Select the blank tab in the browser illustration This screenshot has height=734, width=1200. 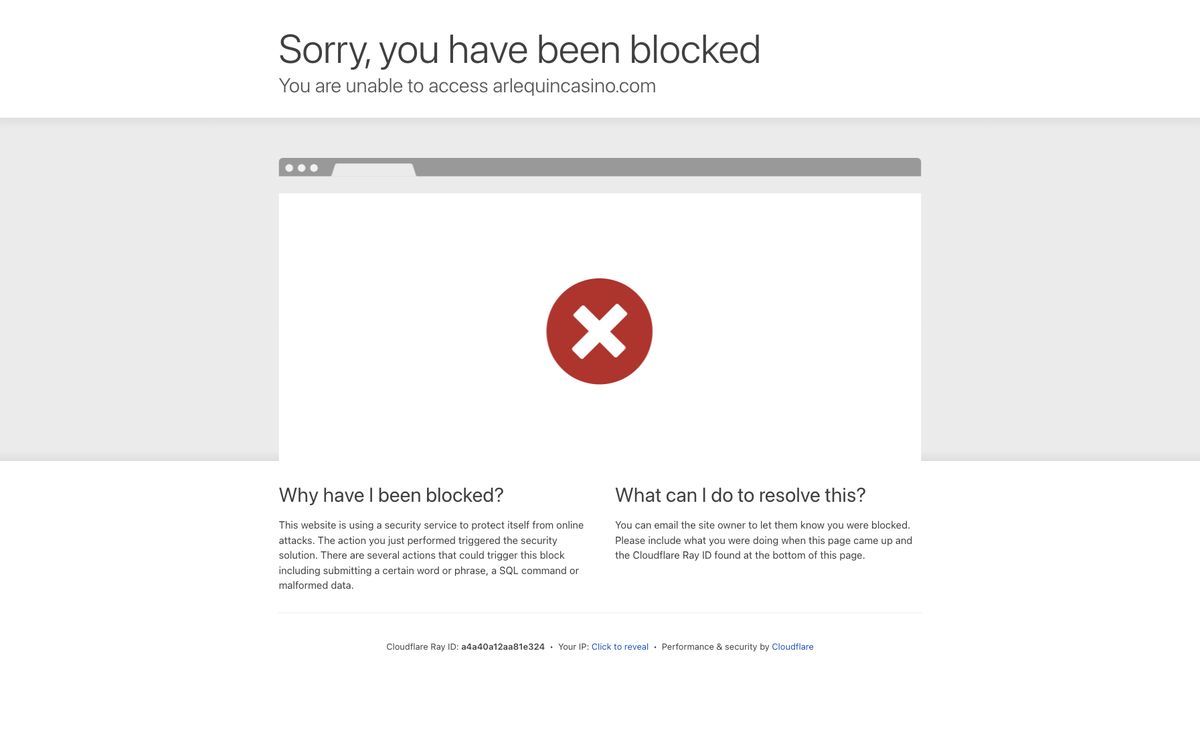374,170
